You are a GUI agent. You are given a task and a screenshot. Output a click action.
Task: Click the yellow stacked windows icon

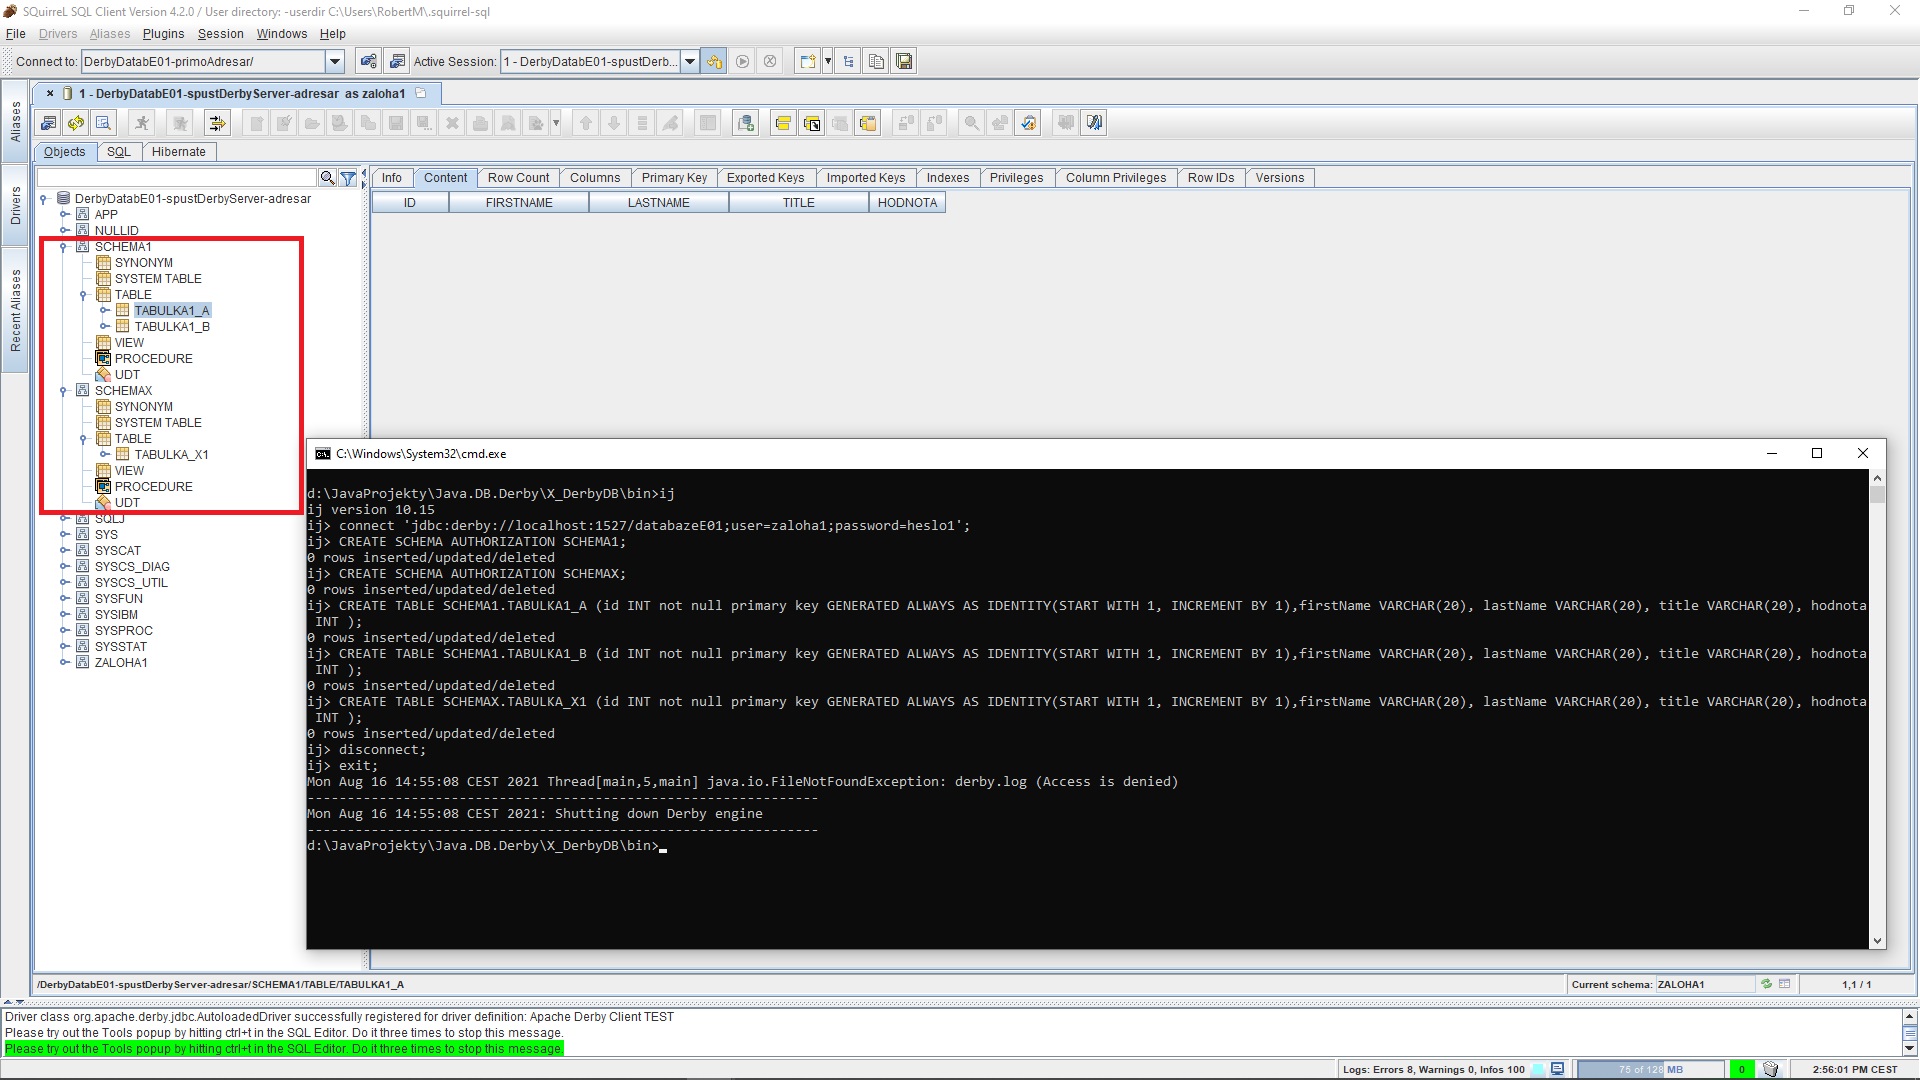tap(783, 123)
